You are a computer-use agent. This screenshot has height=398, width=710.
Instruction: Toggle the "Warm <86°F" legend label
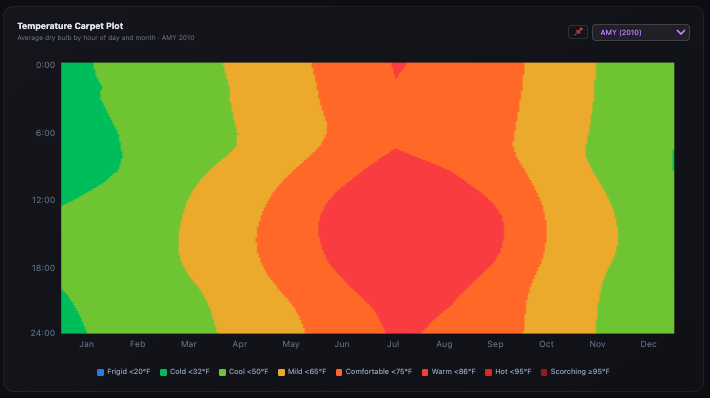(453, 372)
